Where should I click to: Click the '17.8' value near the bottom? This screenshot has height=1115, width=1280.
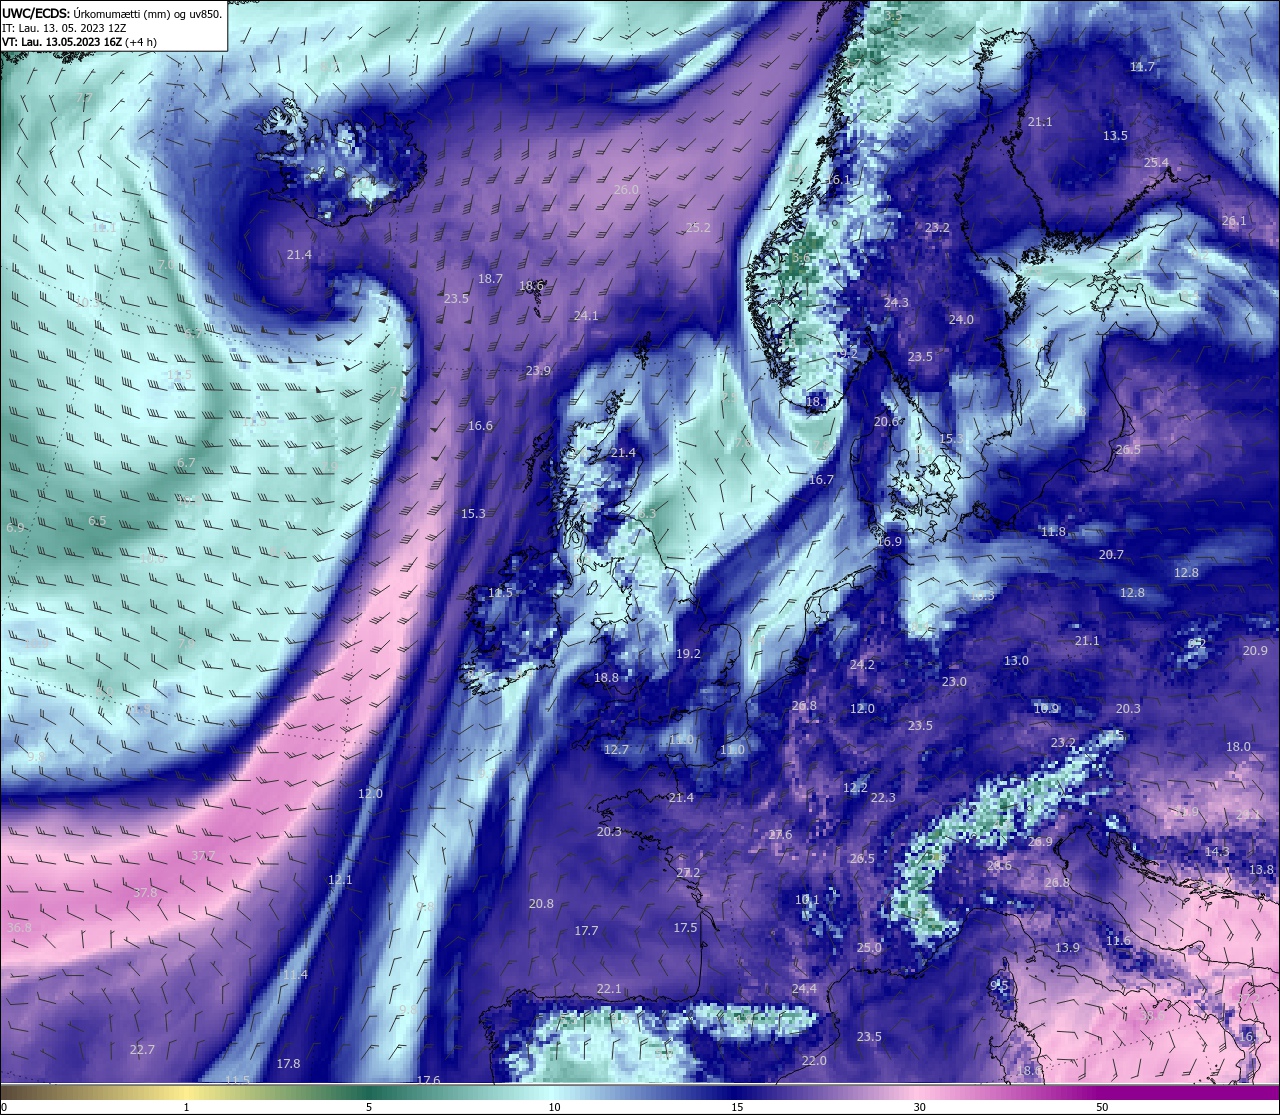[288, 1064]
